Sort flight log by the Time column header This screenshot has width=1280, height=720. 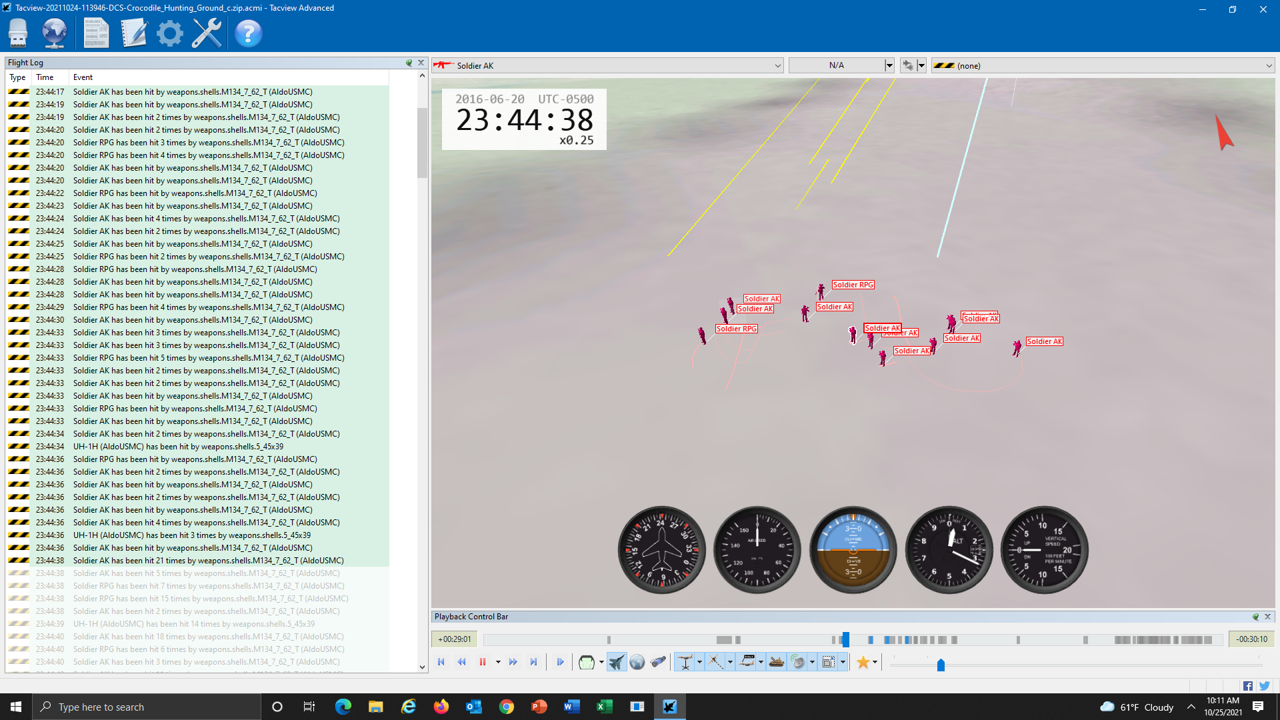click(45, 77)
